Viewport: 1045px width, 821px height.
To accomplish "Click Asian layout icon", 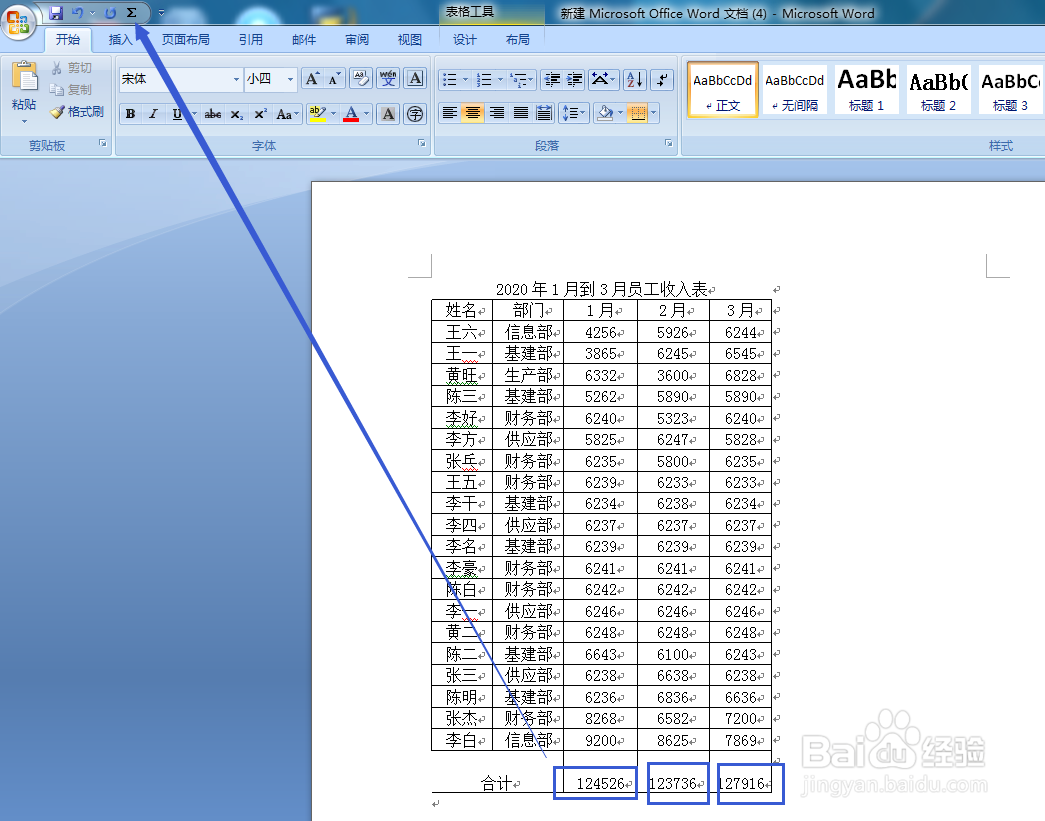I will 603,80.
